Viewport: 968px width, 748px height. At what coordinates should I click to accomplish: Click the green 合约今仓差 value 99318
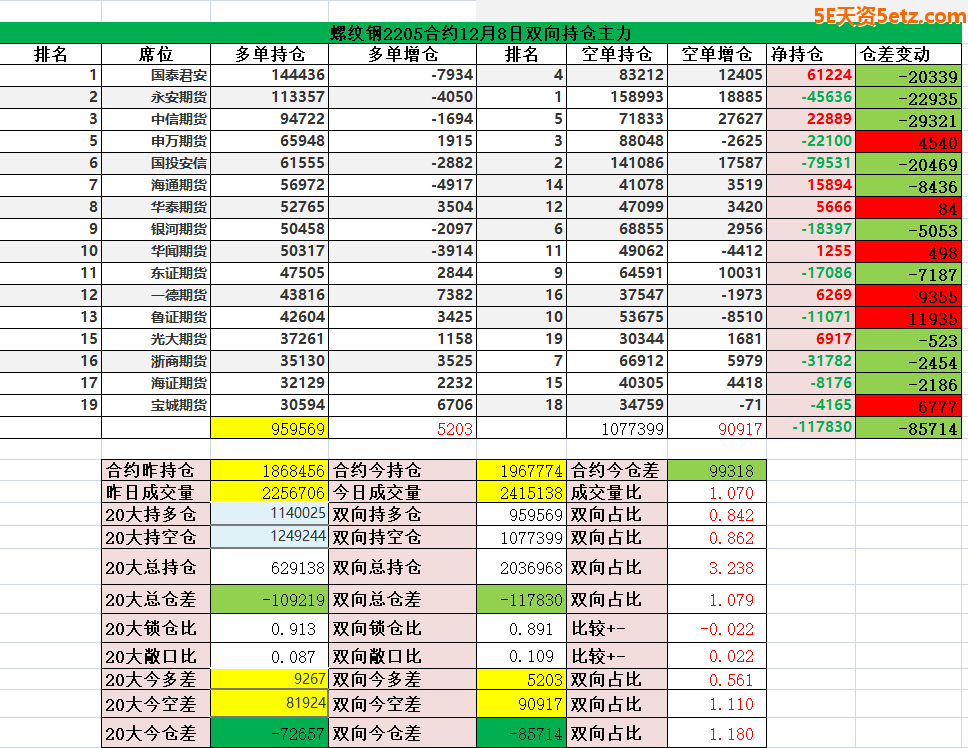click(x=716, y=470)
